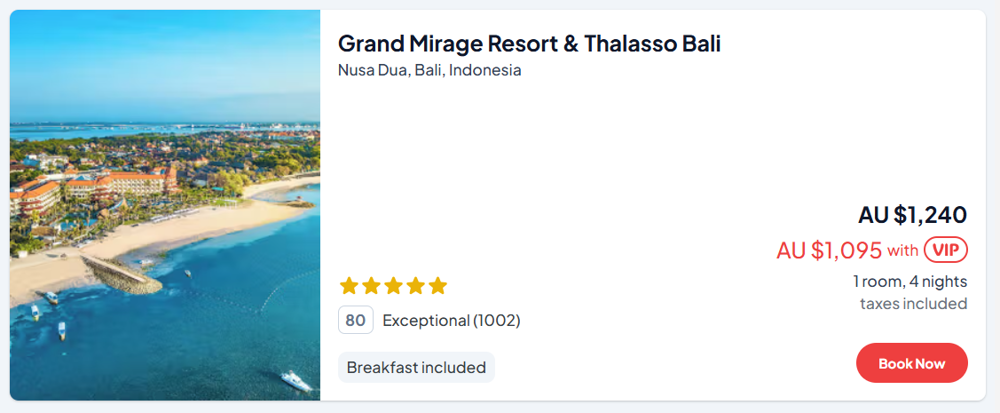
Task: Click the white speedboat in the photo
Action: click(x=296, y=380)
